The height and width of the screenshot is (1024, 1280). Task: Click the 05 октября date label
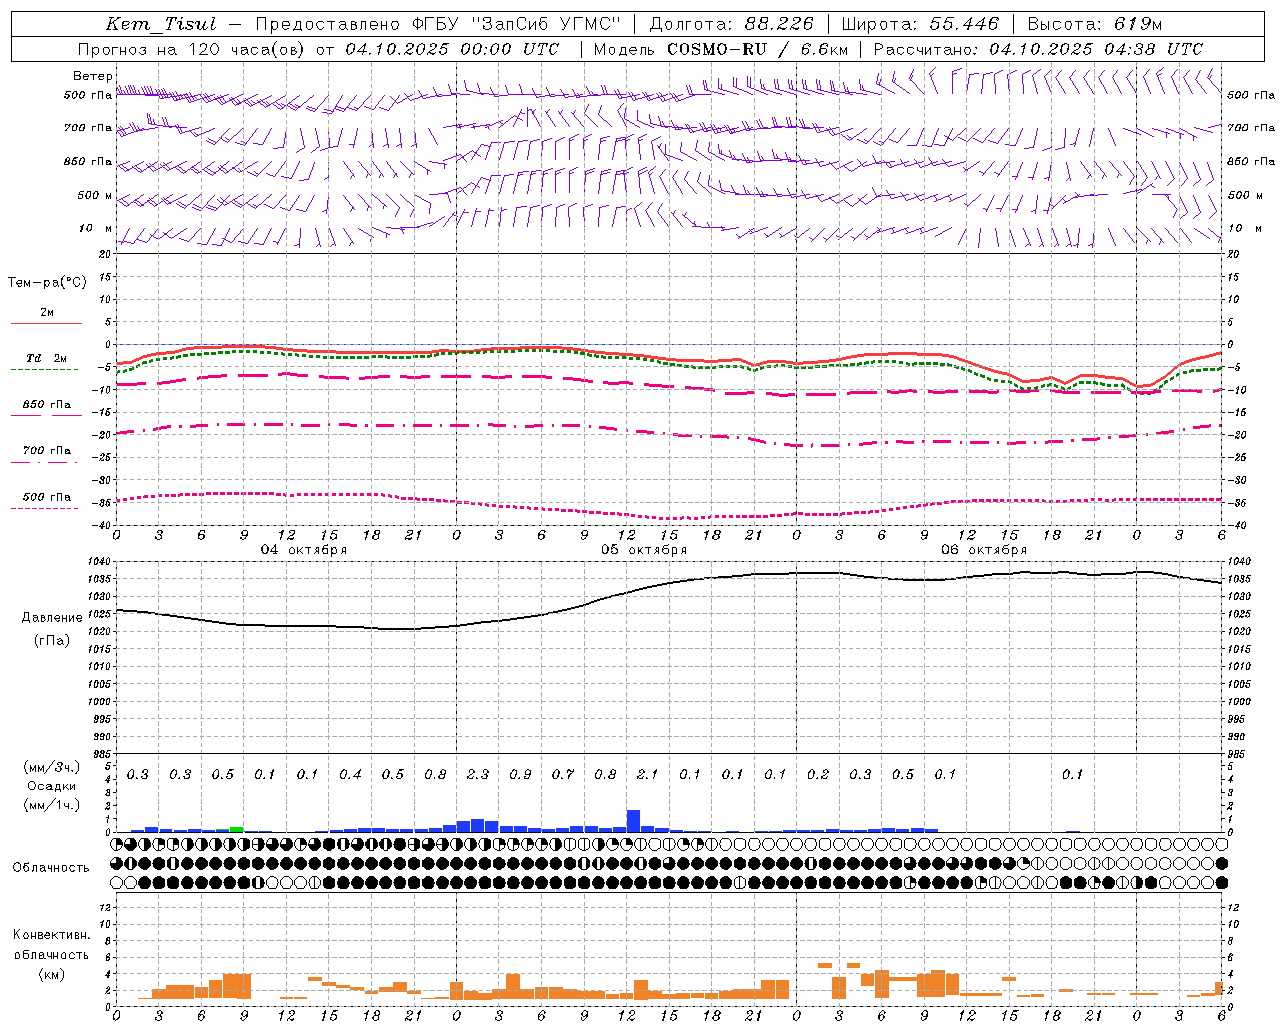click(x=644, y=550)
